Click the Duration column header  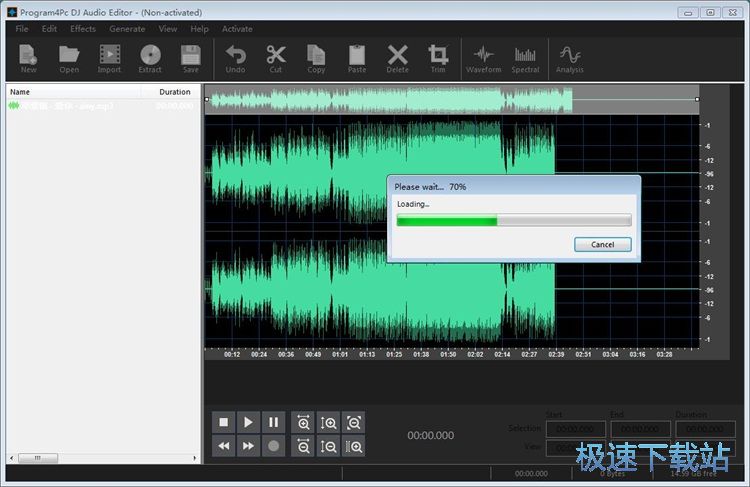(x=174, y=92)
